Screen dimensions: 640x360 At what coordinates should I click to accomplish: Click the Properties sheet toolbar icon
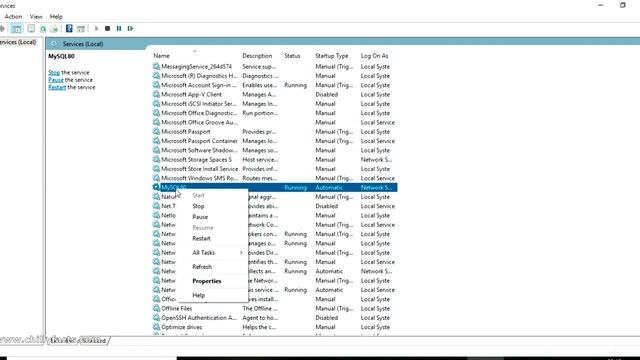pos(31,29)
